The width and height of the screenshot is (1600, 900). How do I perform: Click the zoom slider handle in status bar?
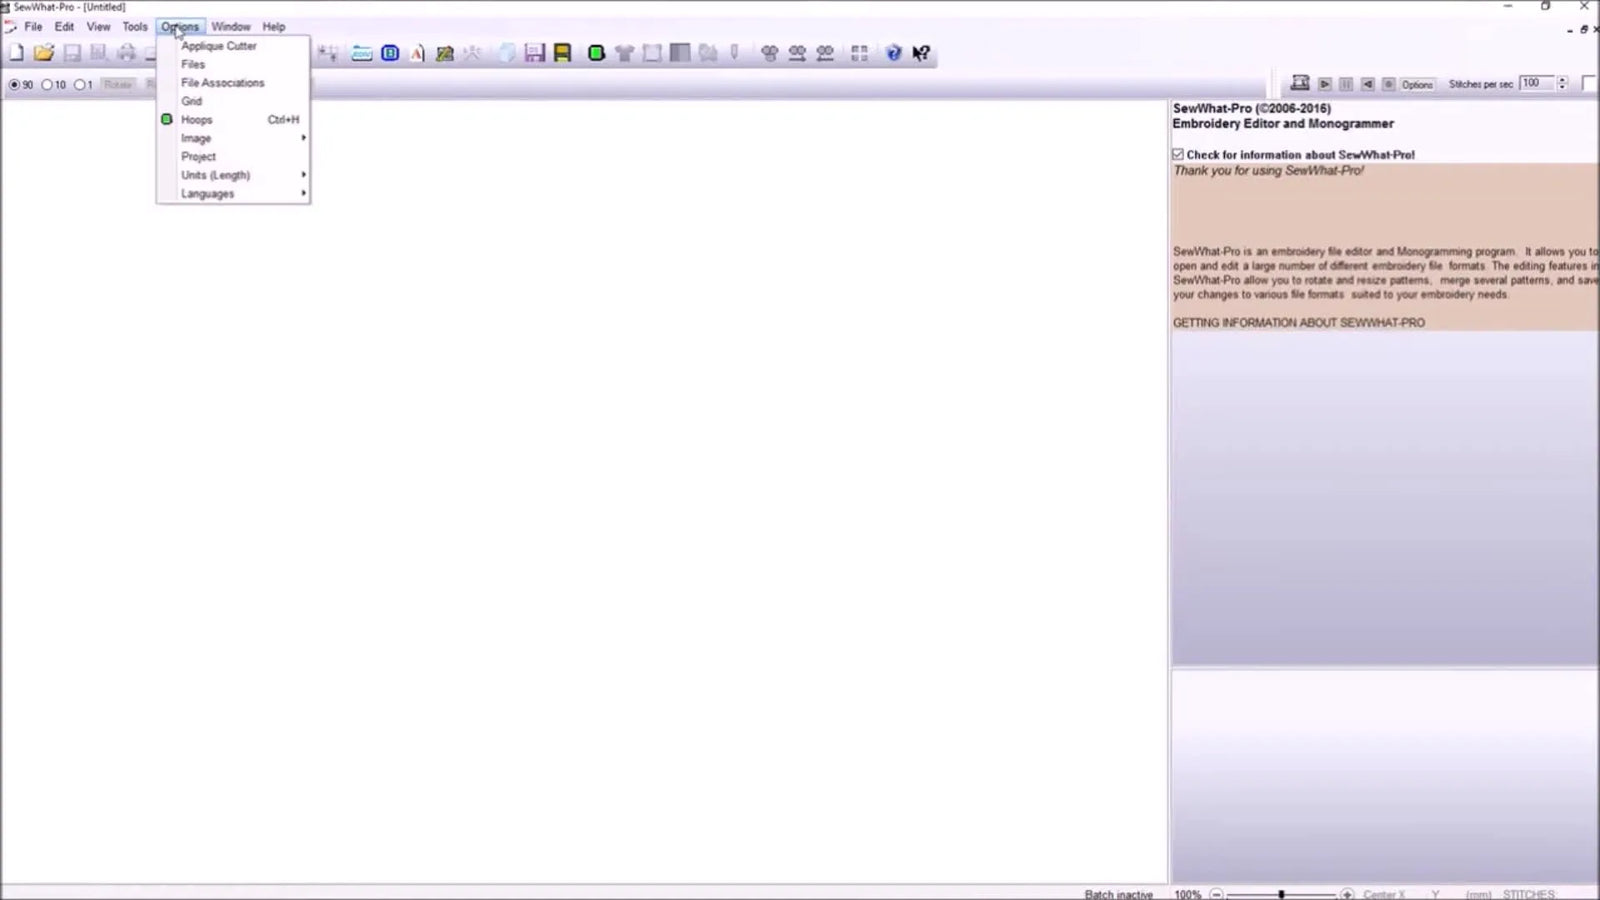pos(1281,894)
